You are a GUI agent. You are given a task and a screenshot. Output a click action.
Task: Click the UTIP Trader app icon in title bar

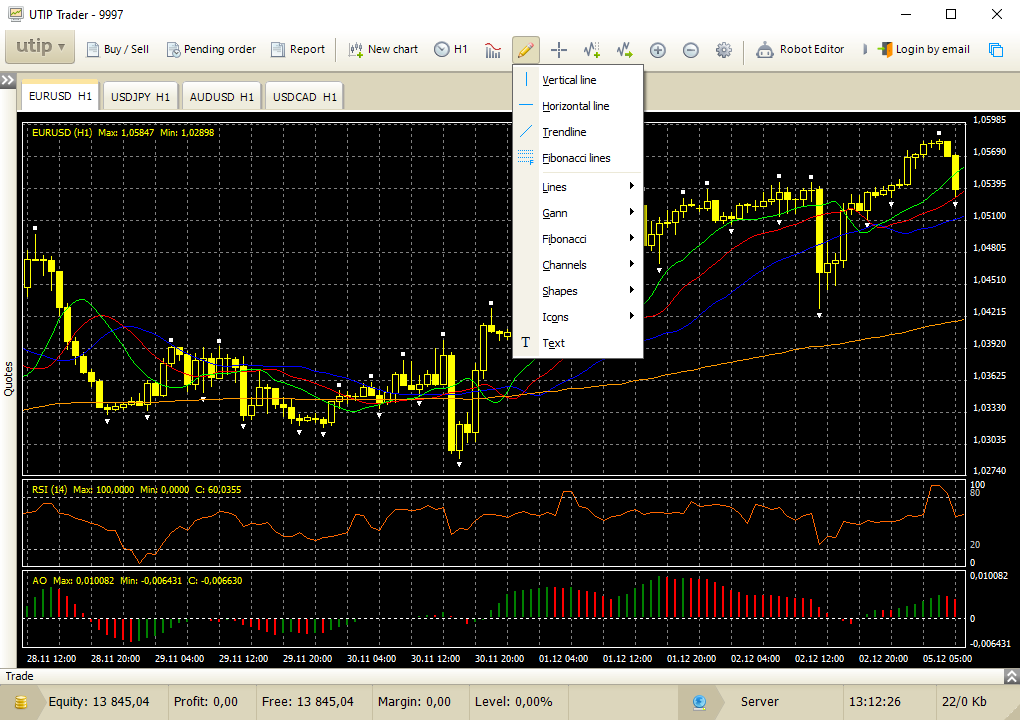(15, 14)
